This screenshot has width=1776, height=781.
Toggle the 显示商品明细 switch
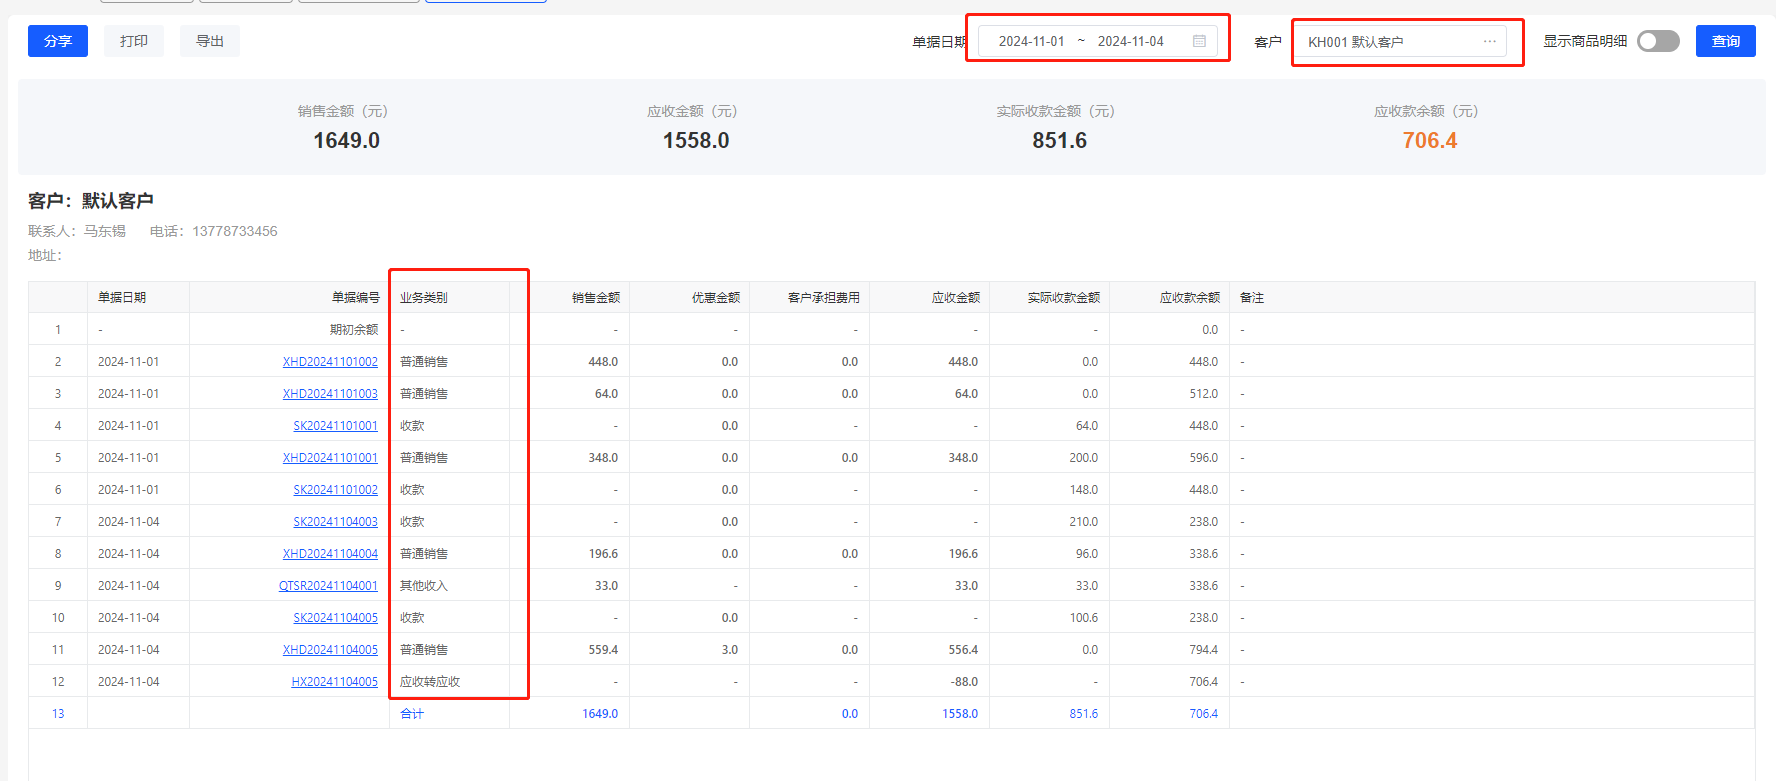(x=1658, y=41)
